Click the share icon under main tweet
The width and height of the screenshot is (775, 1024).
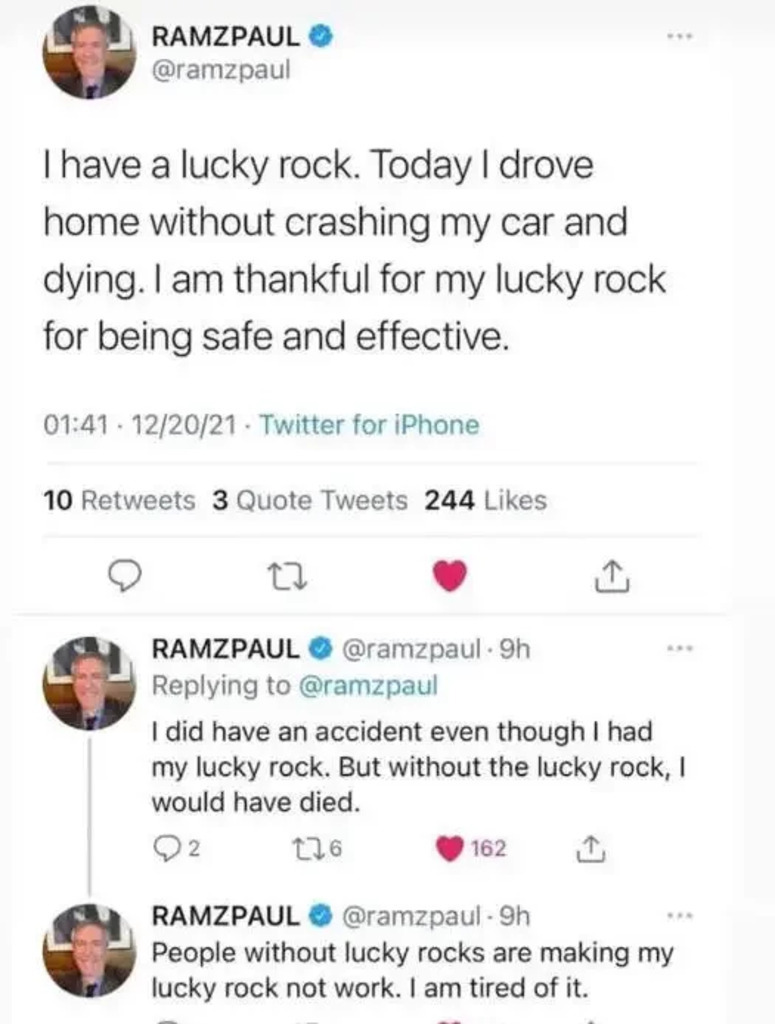[611, 576]
